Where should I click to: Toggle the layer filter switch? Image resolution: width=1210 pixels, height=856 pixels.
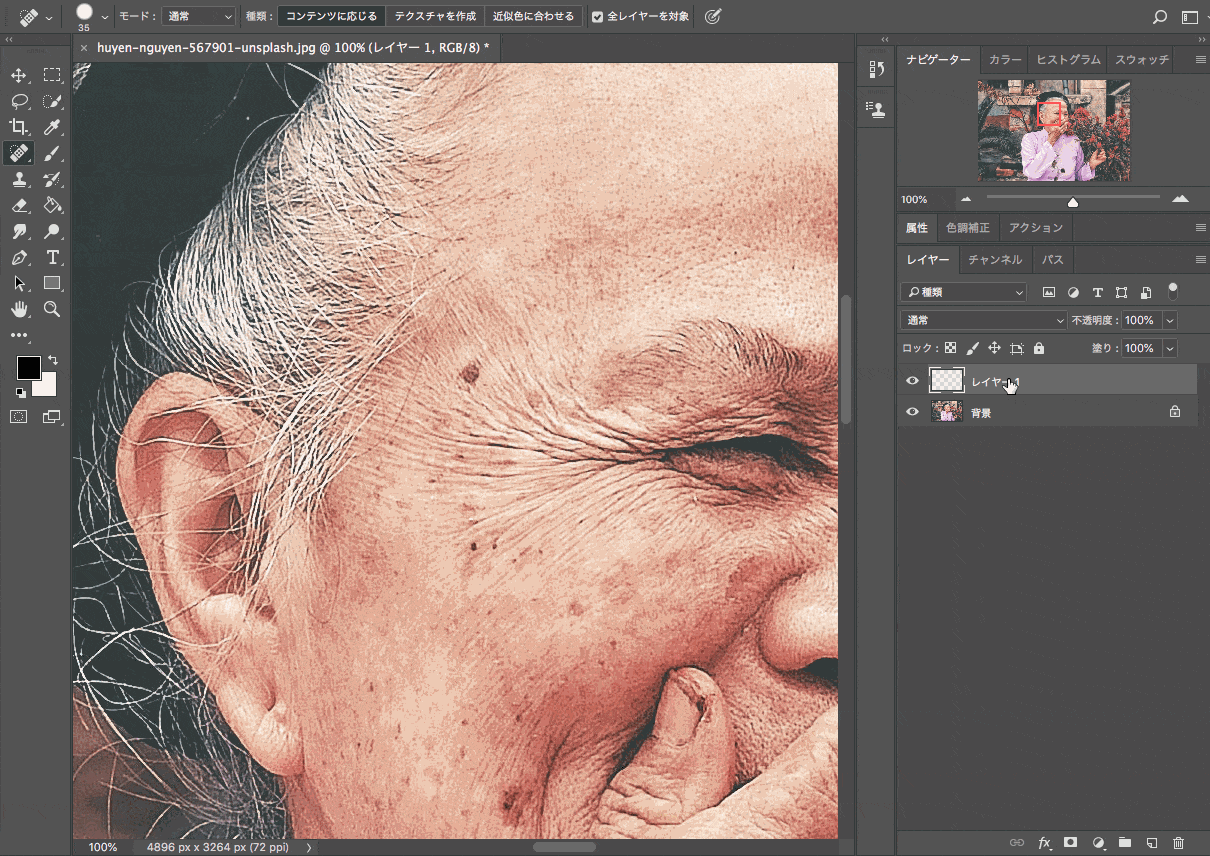click(1173, 291)
